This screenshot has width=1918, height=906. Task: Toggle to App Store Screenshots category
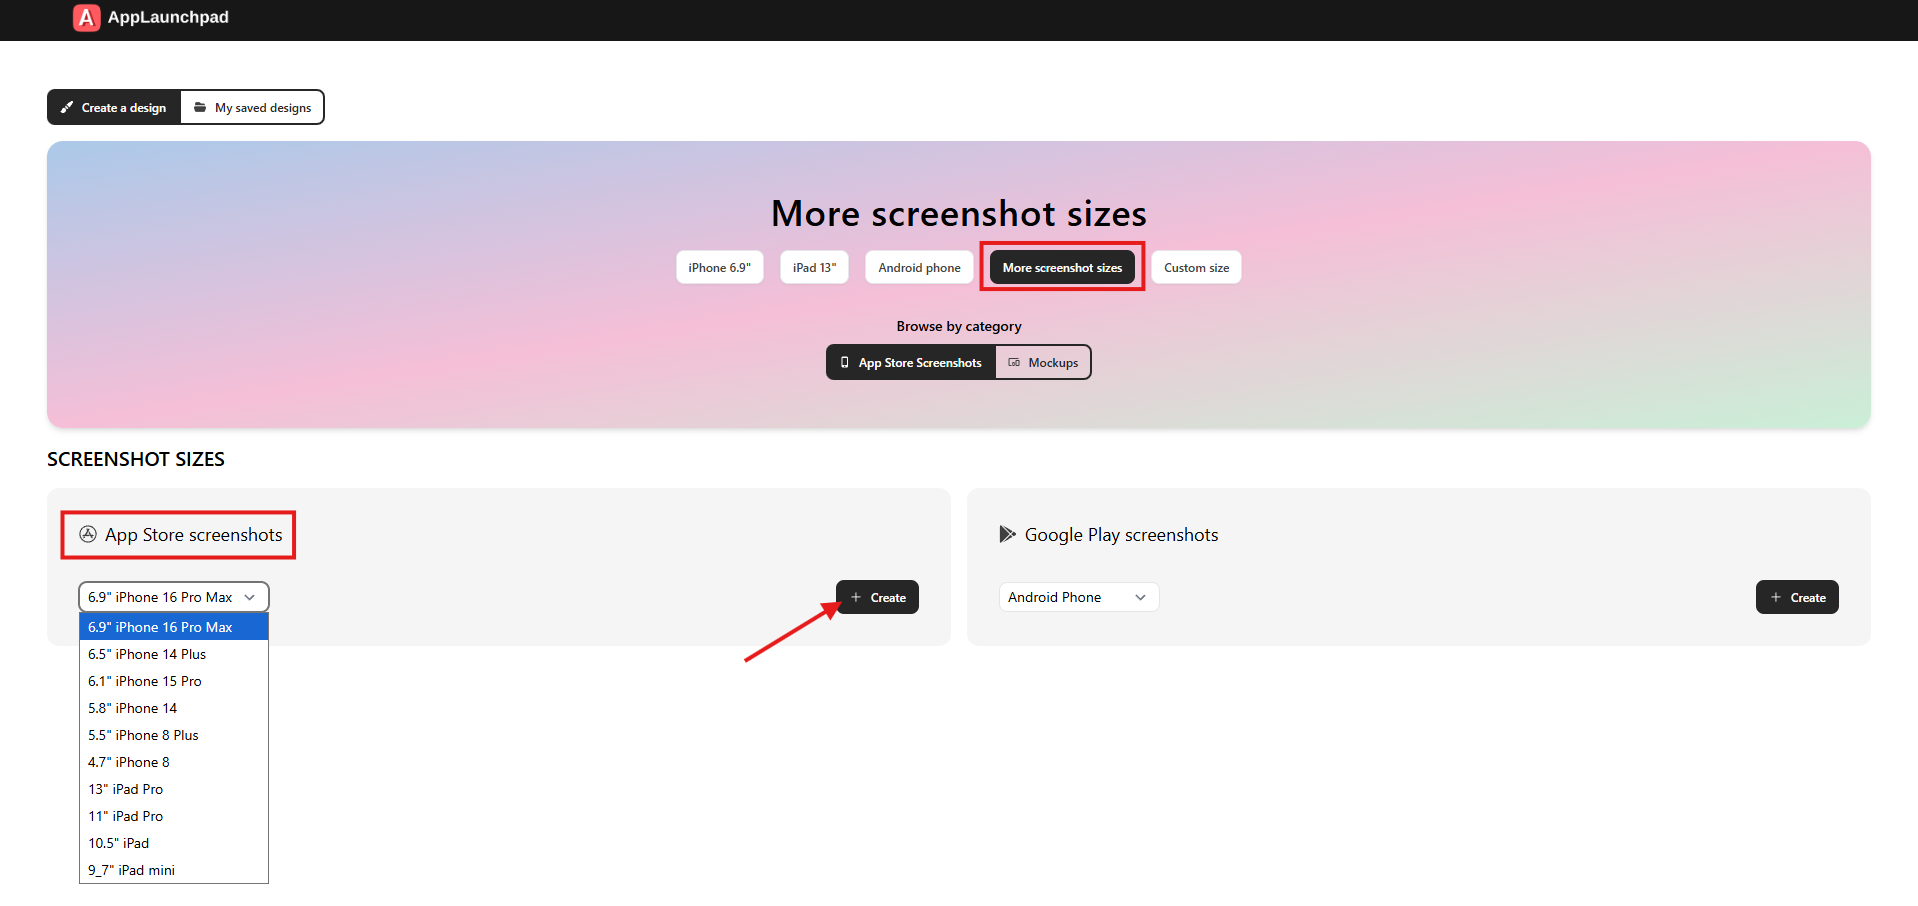pyautogui.click(x=911, y=363)
